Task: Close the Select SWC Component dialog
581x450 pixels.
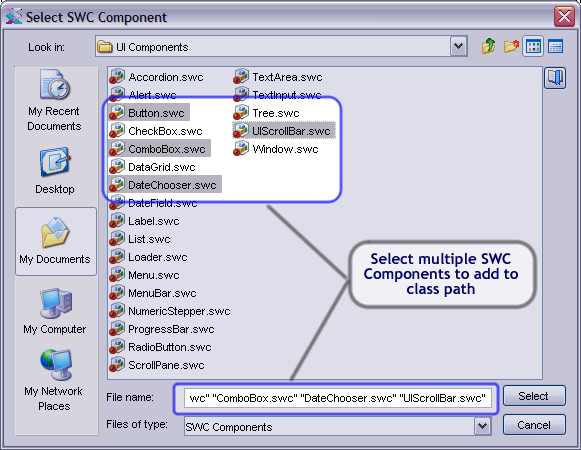Action: 564,16
